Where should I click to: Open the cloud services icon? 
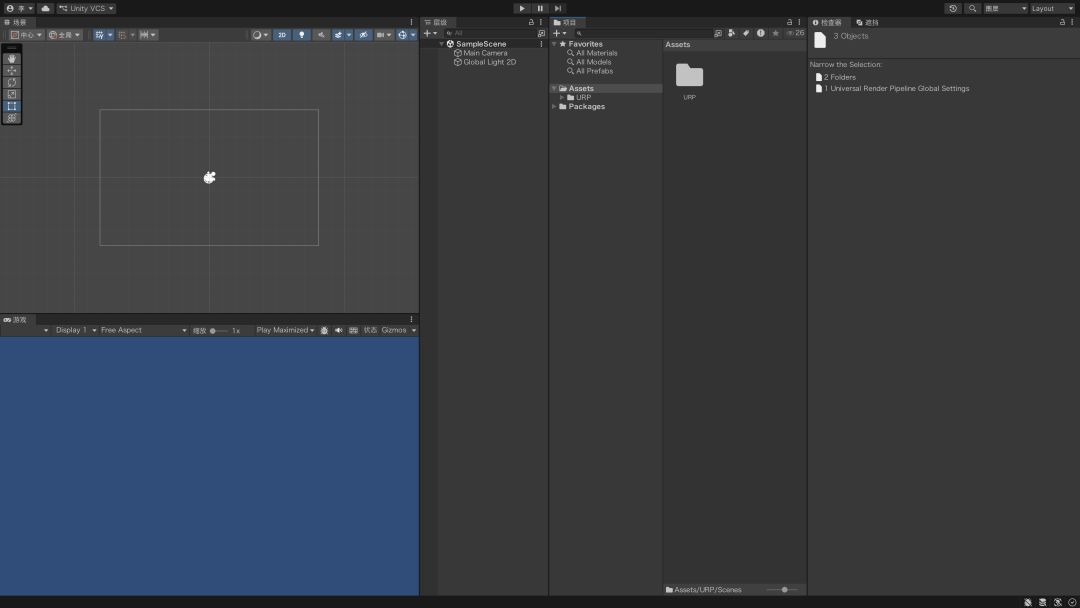pos(45,8)
